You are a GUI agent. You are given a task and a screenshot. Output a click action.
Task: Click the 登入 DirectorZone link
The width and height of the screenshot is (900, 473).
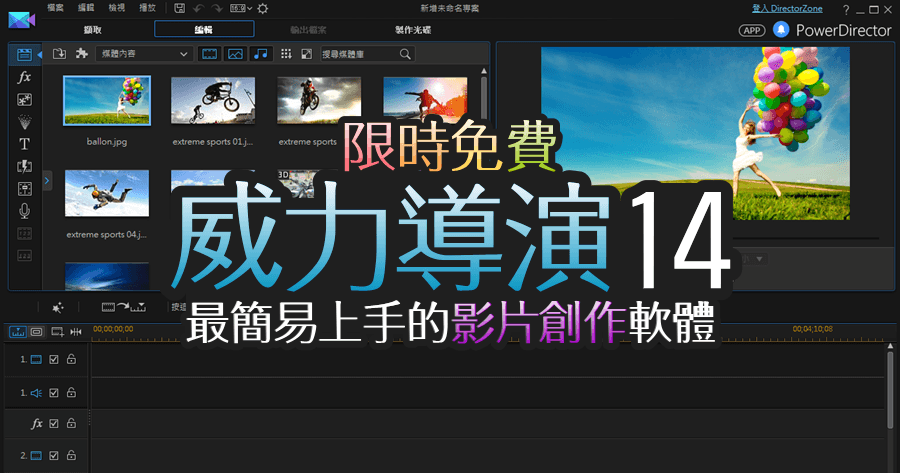coord(787,9)
